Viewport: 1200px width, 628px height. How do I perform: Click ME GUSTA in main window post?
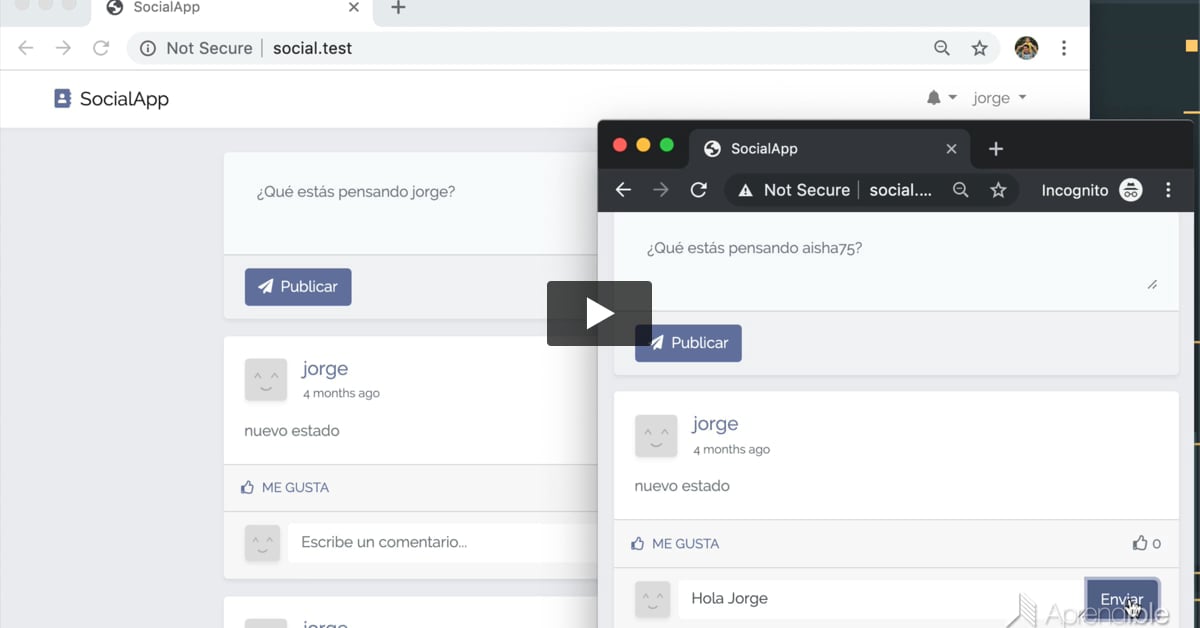285,488
